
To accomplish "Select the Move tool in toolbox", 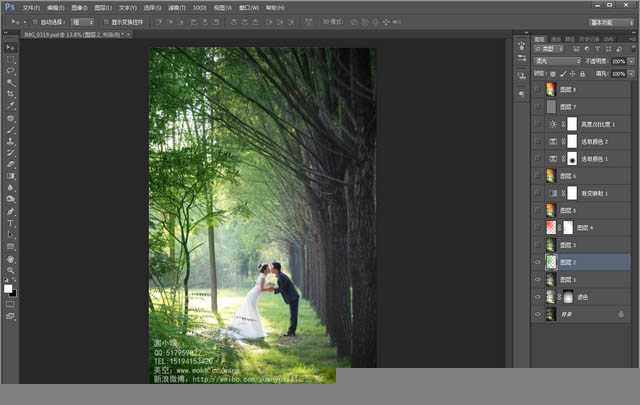I will coord(10,48).
